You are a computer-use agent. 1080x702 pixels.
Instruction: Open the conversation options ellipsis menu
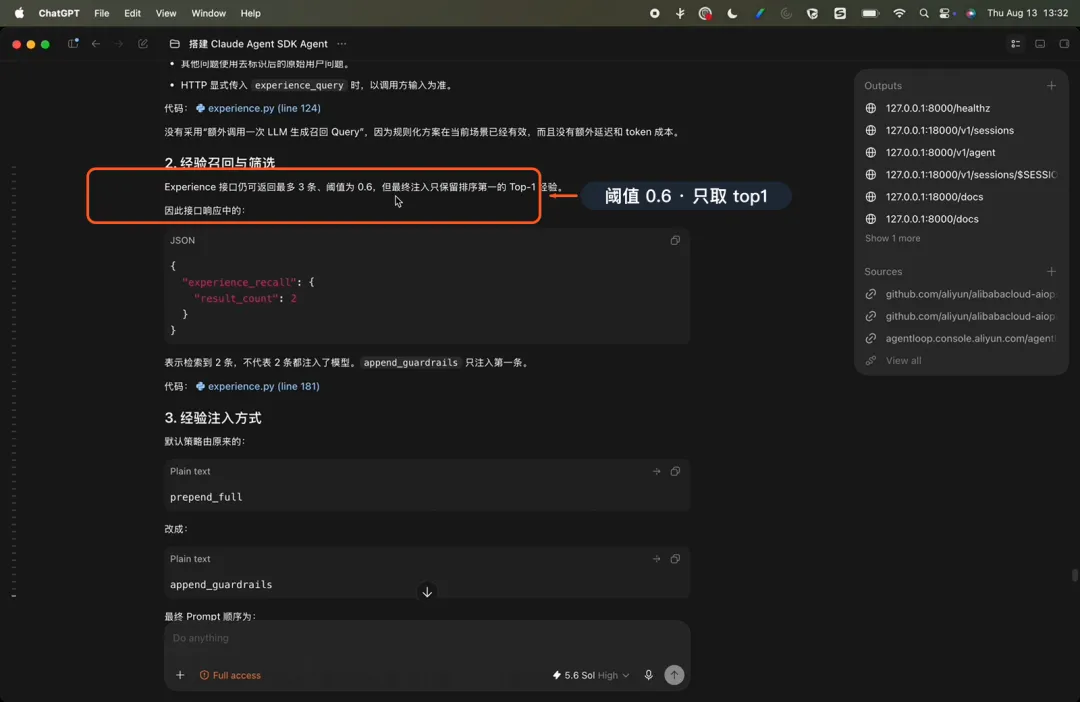(342, 43)
